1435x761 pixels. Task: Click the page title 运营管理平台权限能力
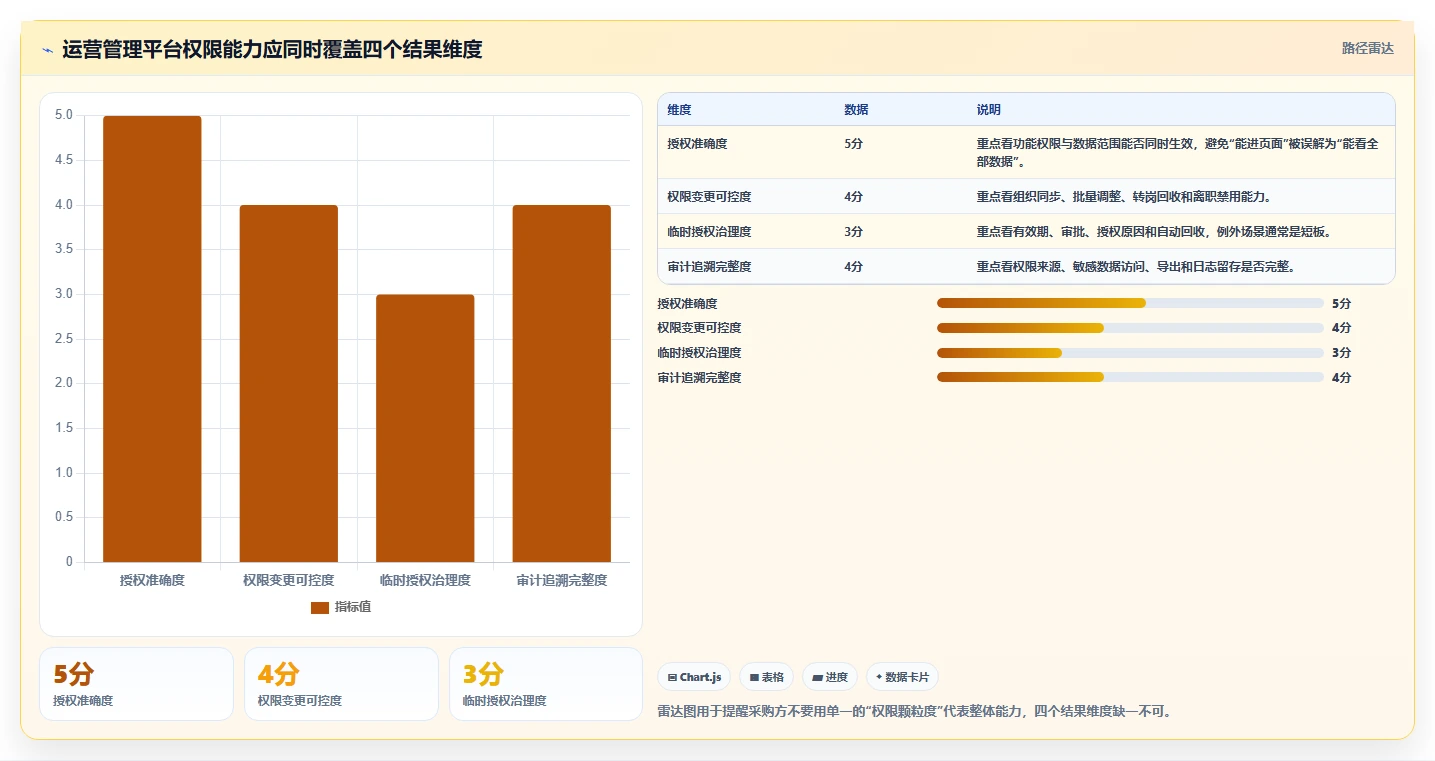(x=272, y=49)
